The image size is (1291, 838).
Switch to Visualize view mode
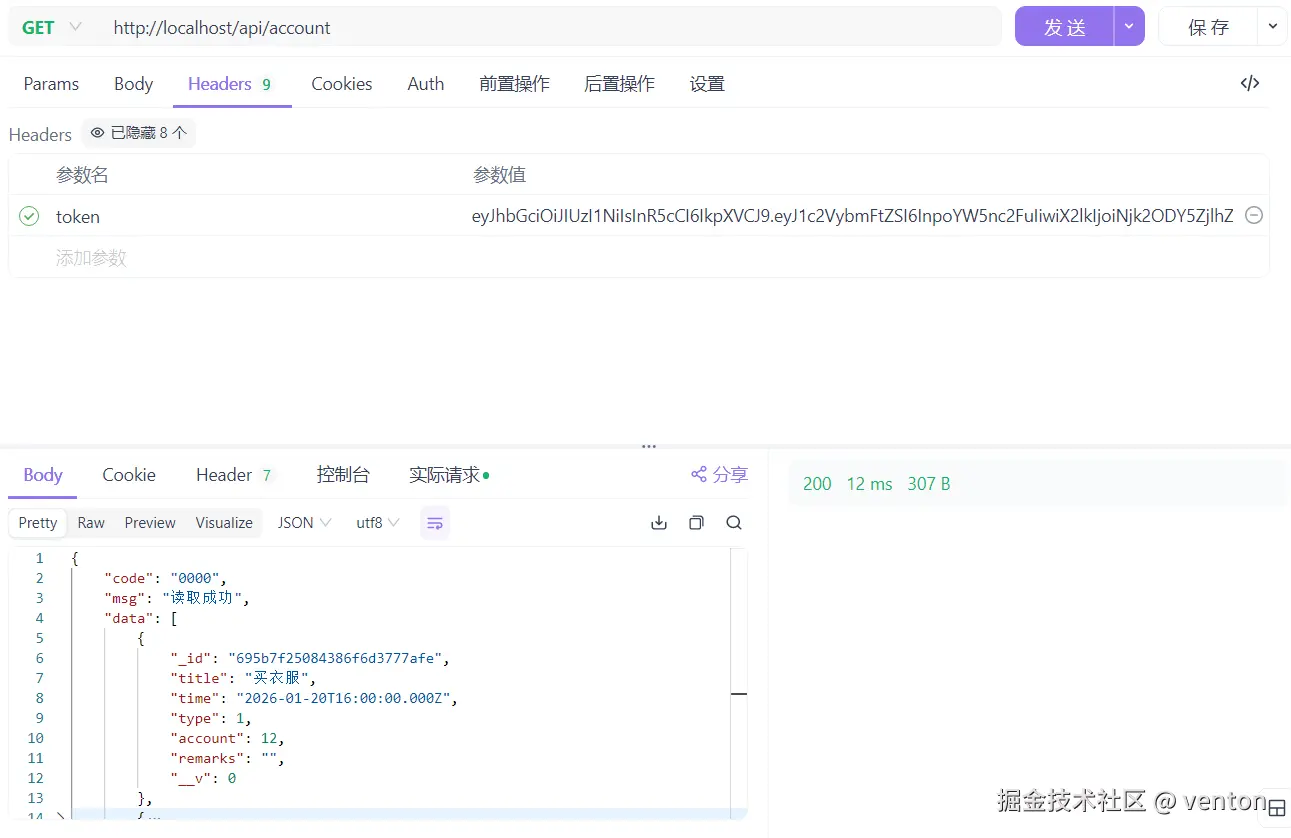tap(224, 523)
